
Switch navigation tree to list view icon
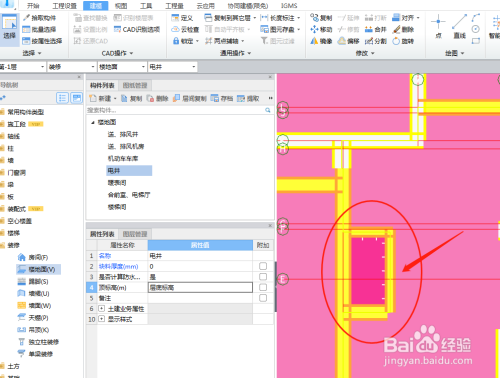(62, 98)
